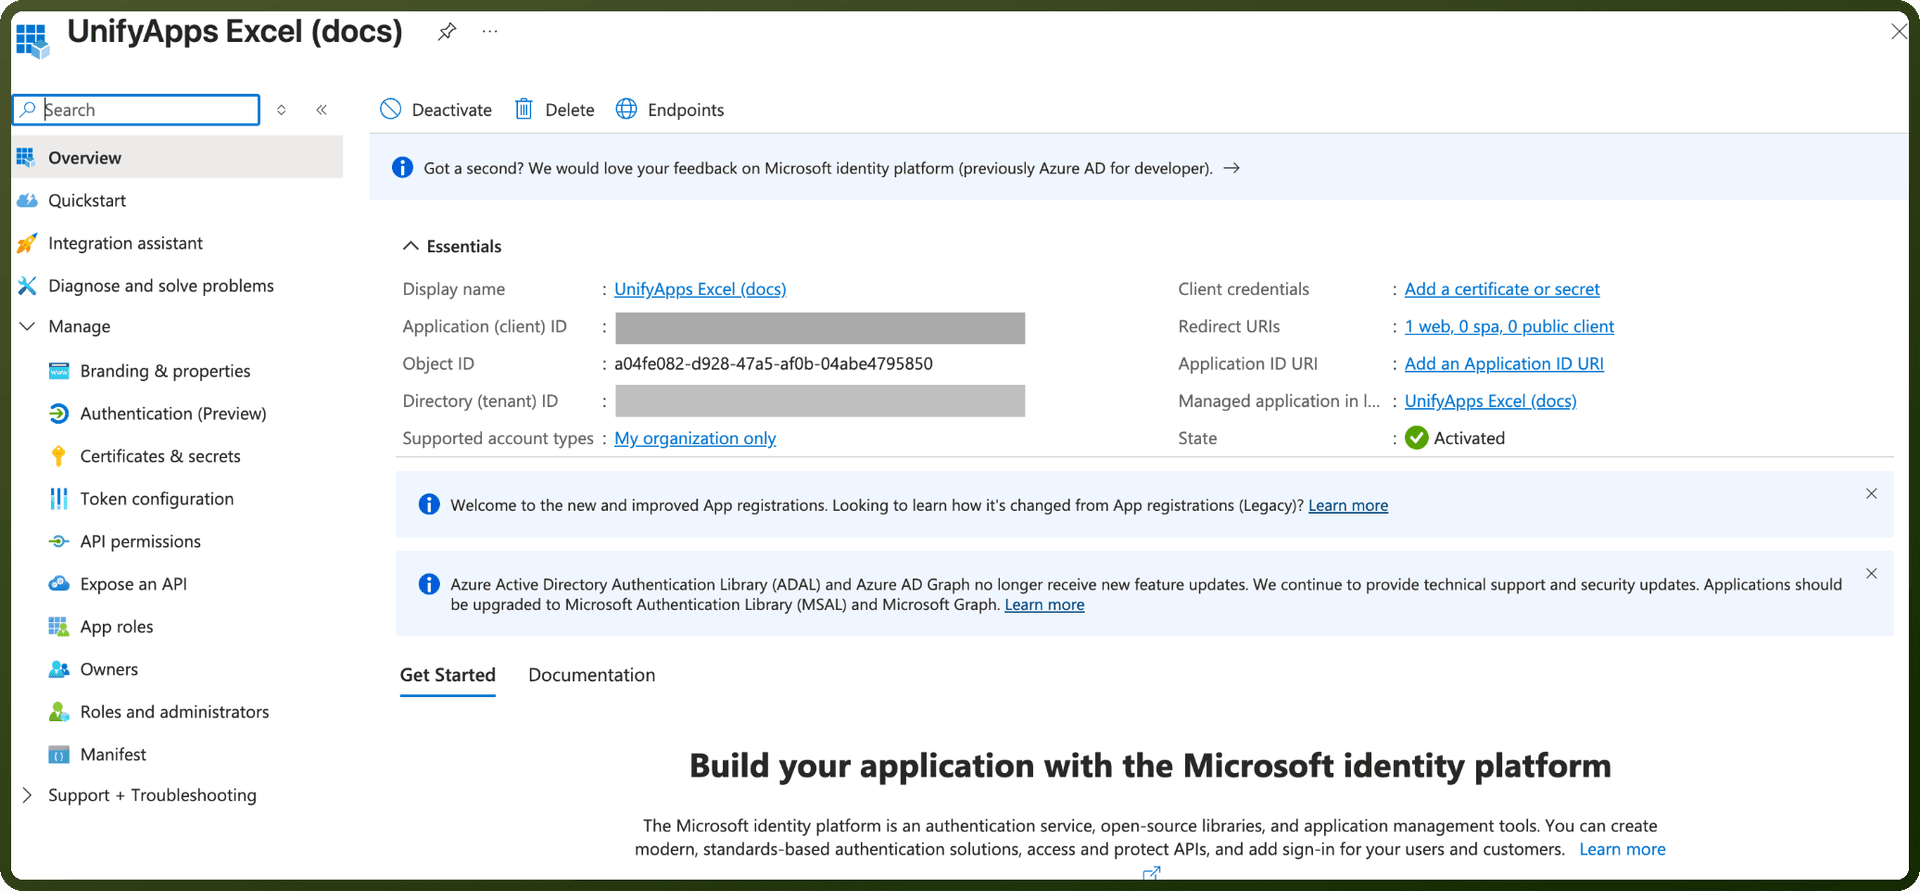Click the Roles and administrators icon
This screenshot has width=1920, height=891.
59,712
